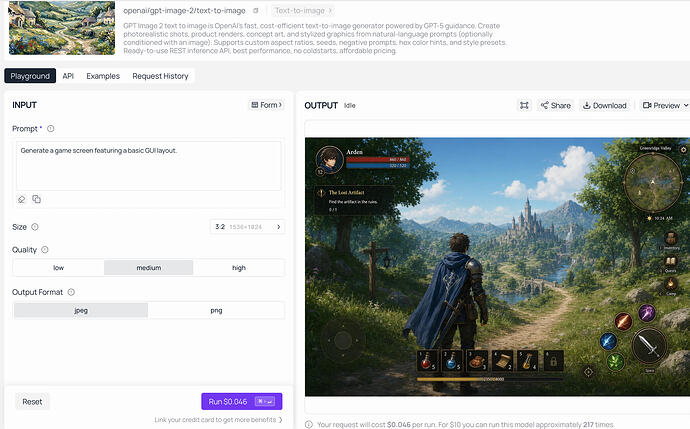Image resolution: width=690 pixels, height=429 pixels.
Task: Choose jpeg output format
Action: pos(81,310)
